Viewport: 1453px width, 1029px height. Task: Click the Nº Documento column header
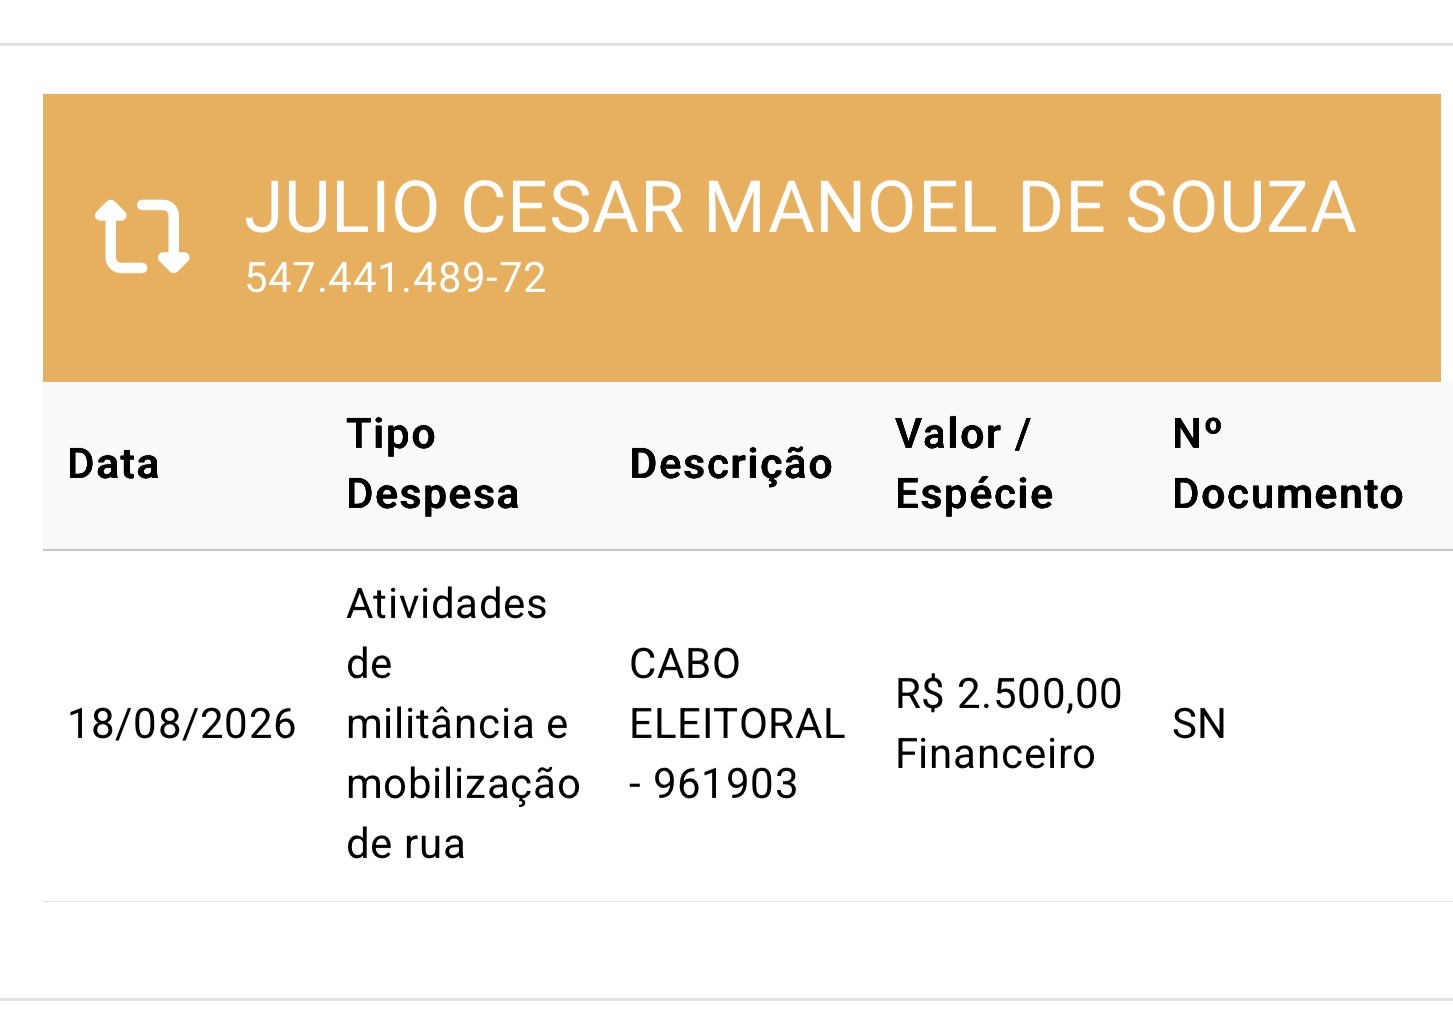(1287, 464)
